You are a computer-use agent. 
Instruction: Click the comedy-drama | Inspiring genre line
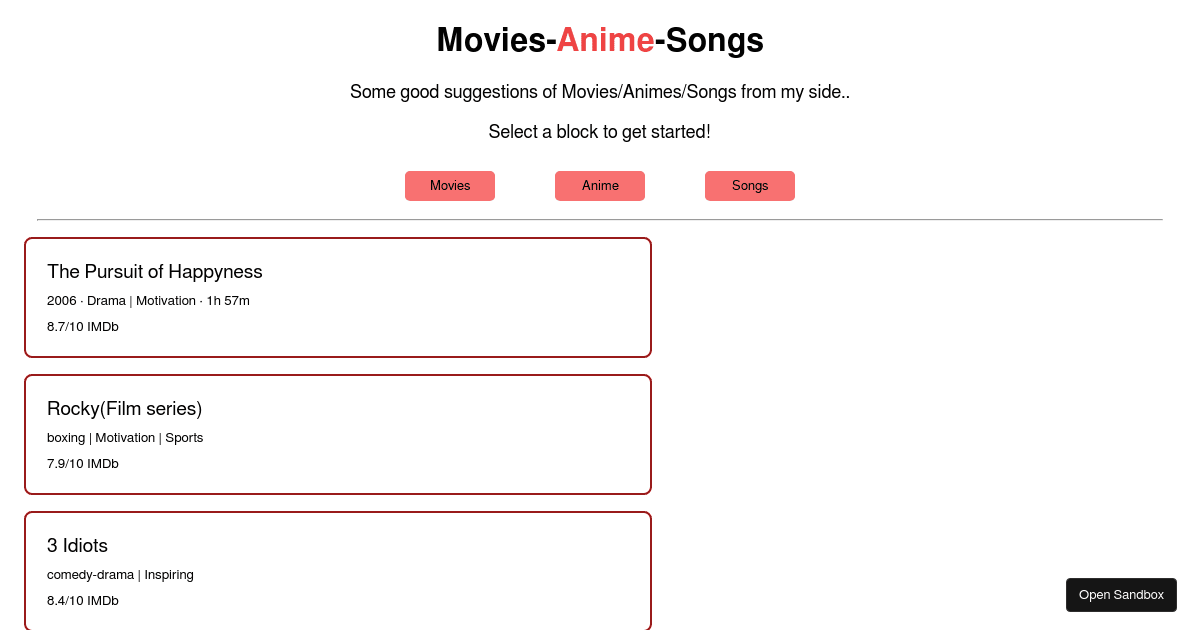click(x=120, y=575)
